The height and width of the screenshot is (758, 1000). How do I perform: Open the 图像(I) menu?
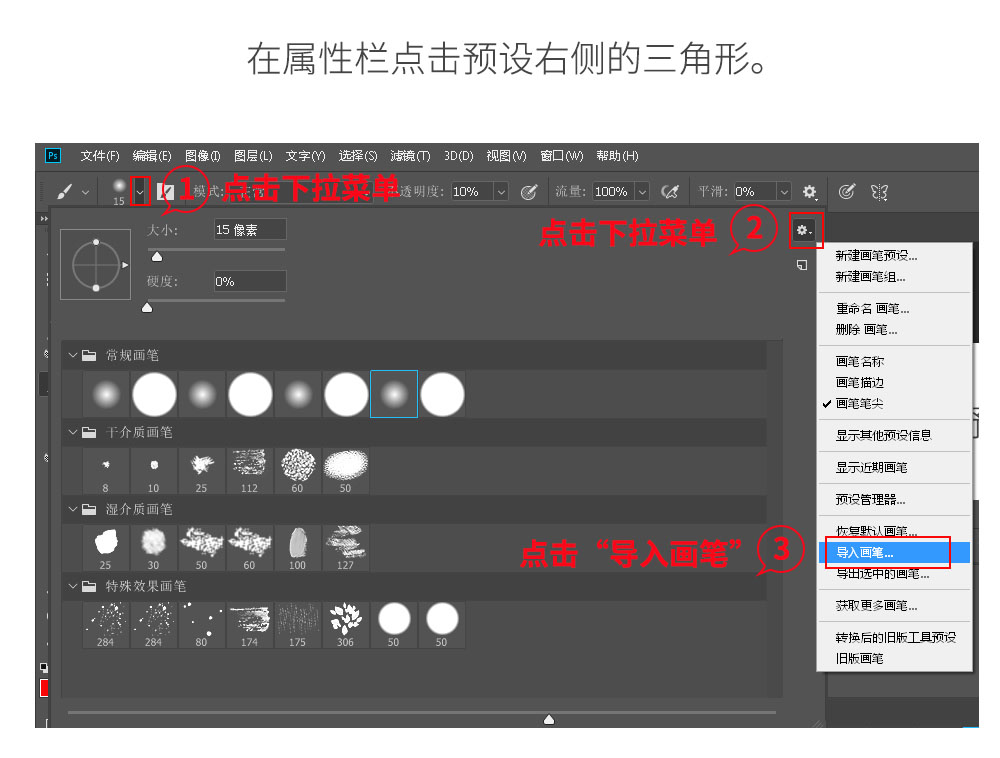(203, 156)
